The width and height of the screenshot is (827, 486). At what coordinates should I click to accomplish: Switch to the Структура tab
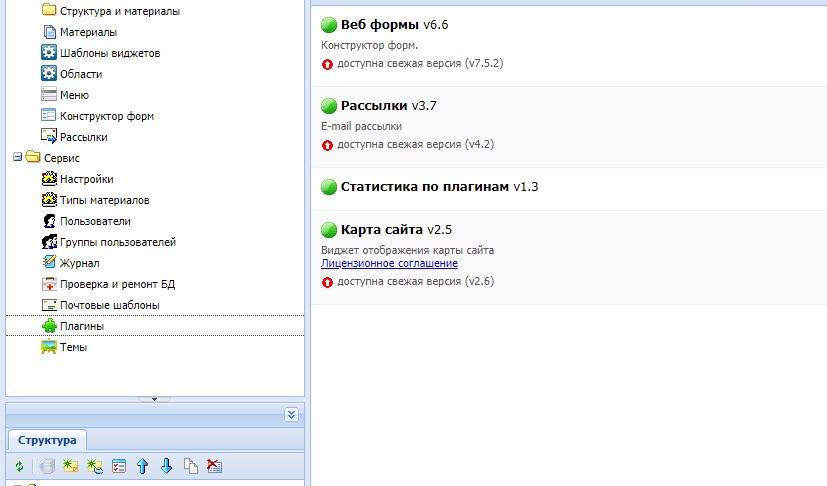47,440
